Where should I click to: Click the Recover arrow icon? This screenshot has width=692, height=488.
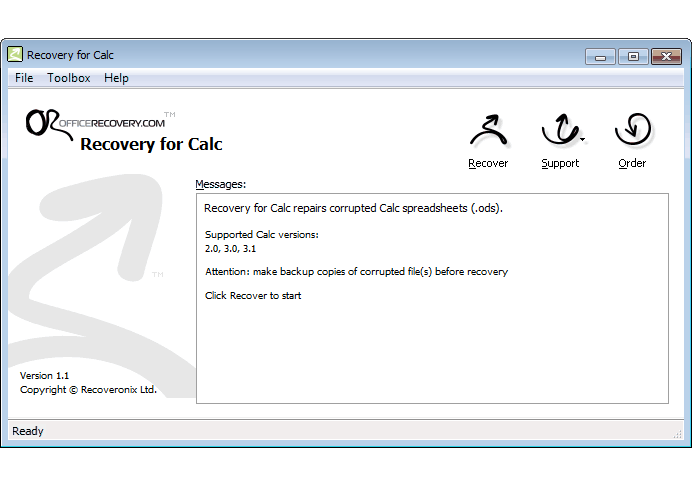tap(489, 130)
